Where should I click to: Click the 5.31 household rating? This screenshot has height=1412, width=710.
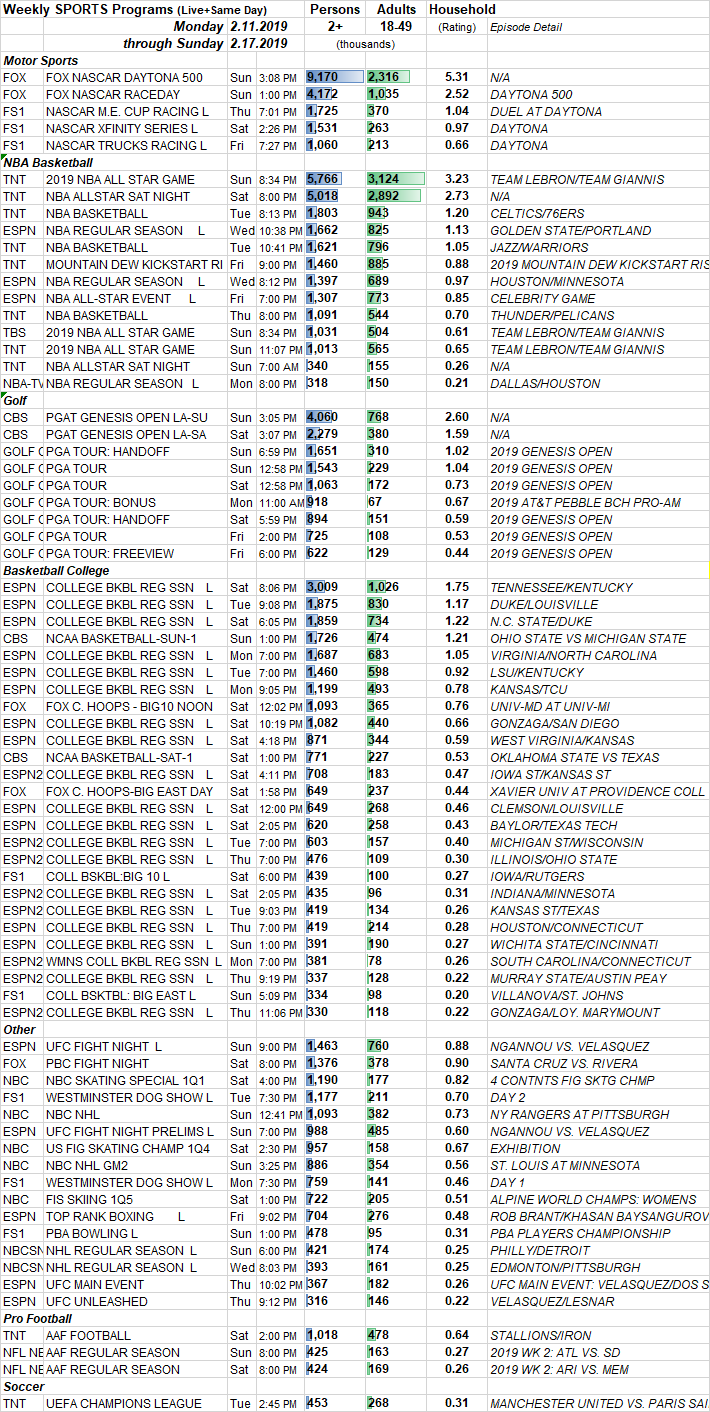457,77
